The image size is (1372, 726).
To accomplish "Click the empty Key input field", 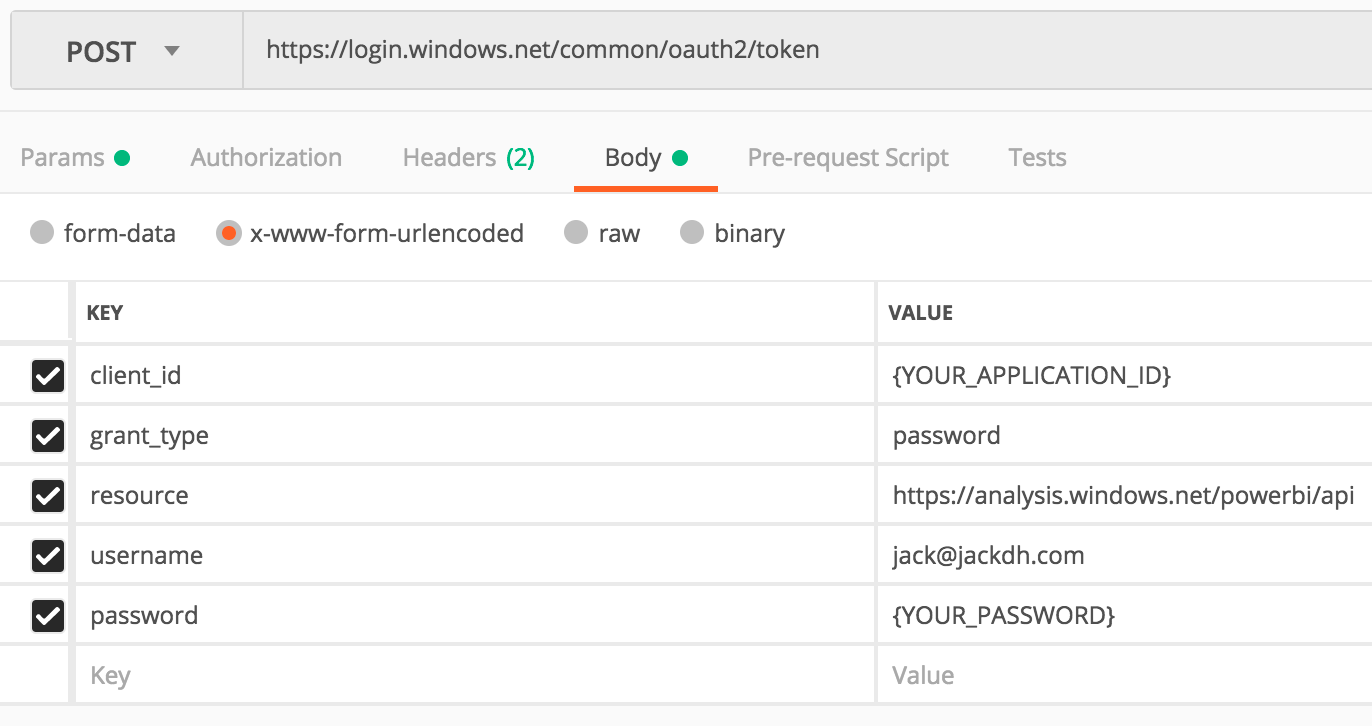I will (x=300, y=675).
